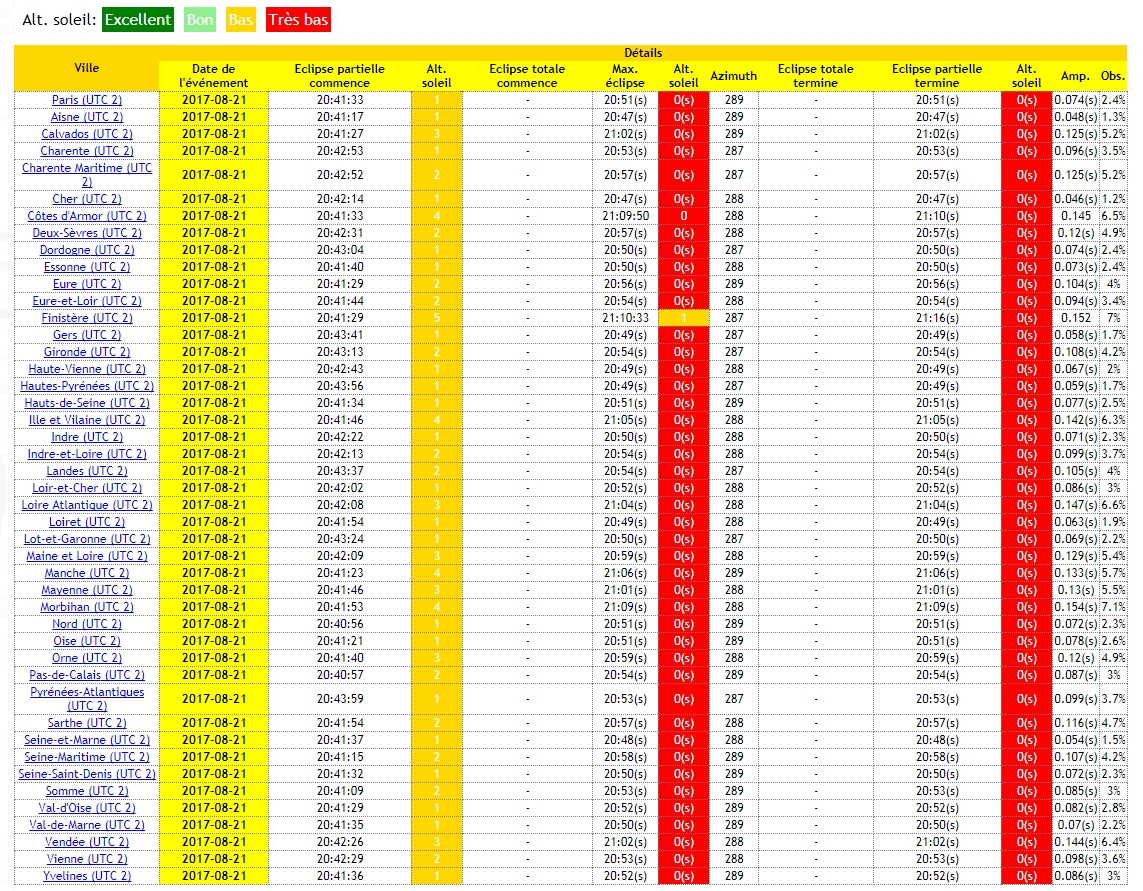The width and height of the screenshot is (1143, 891).
Task: Open the Paris (UTC 2) city link
Action: click(87, 100)
